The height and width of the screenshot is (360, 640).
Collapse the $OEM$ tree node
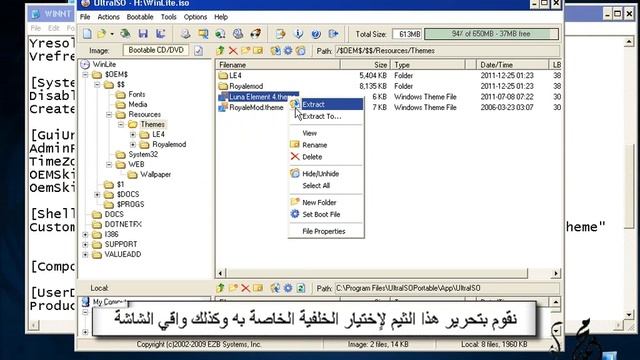(85, 75)
